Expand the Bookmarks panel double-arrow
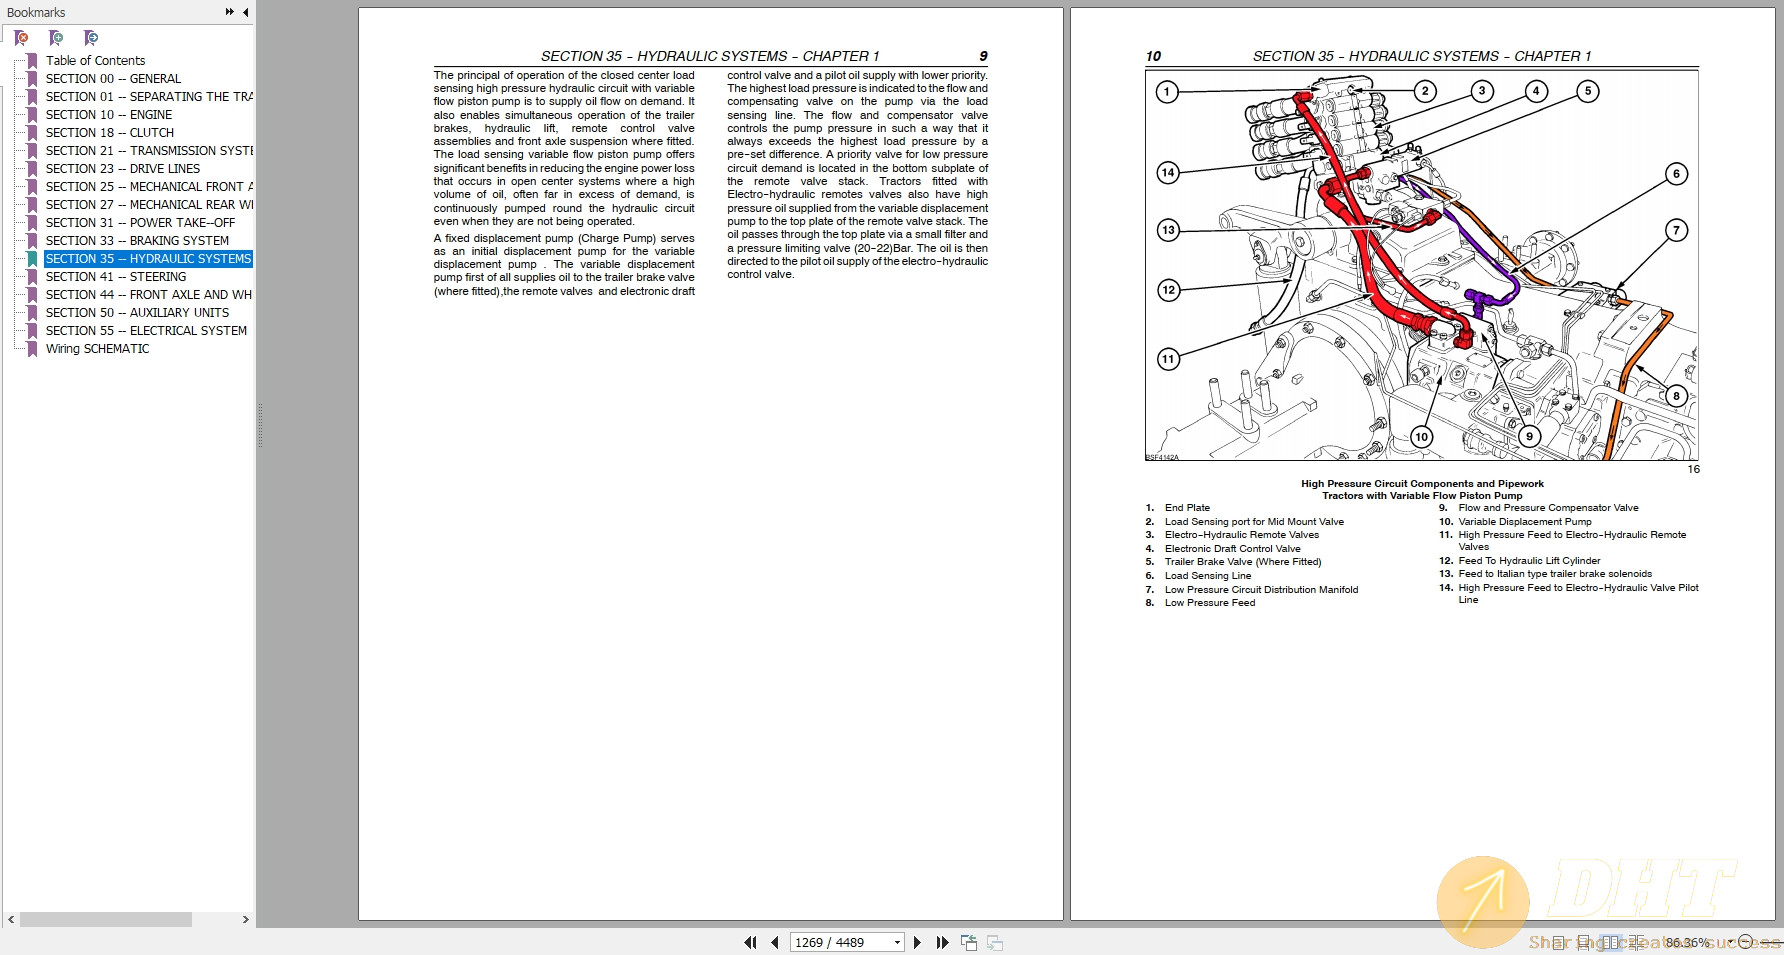1784x955 pixels. point(230,12)
